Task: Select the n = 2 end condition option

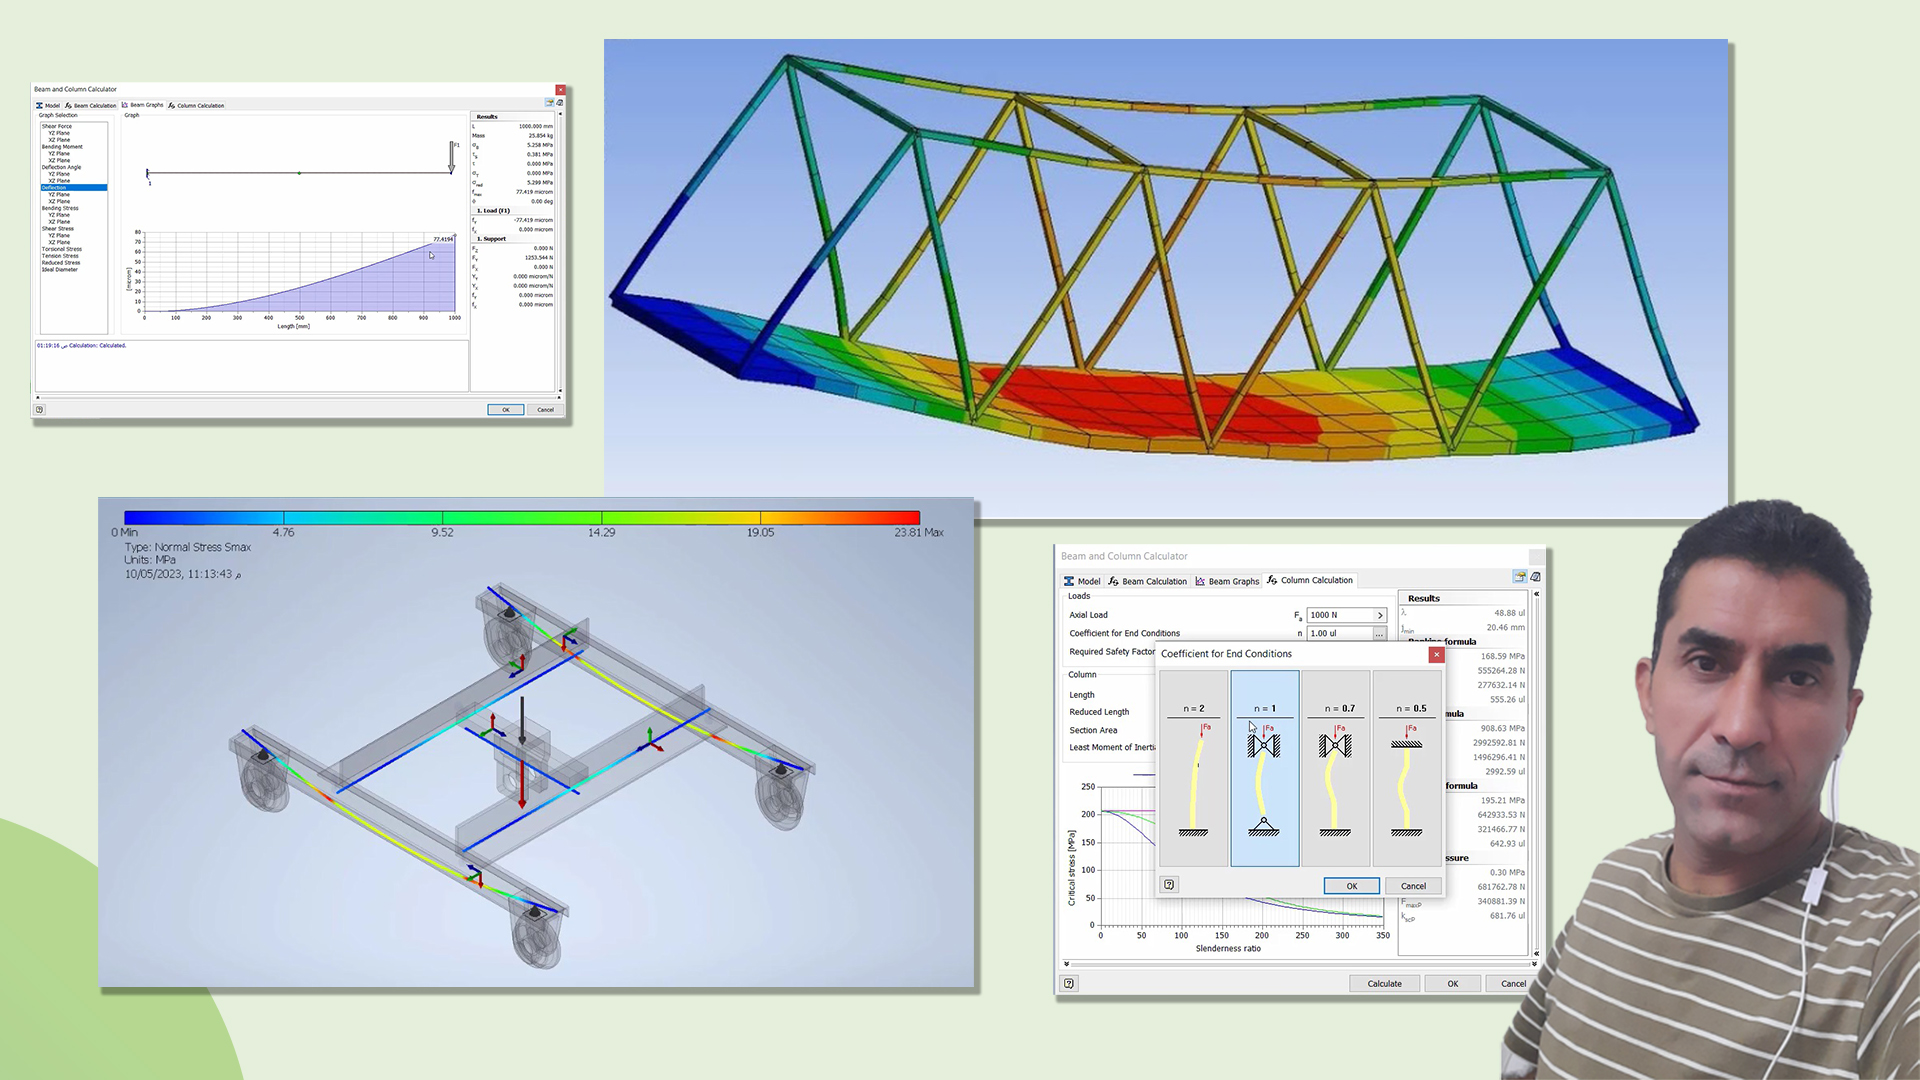Action: pos(1193,768)
